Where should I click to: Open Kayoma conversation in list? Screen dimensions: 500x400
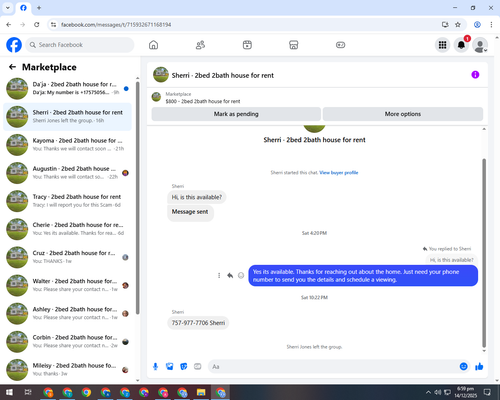[67, 145]
